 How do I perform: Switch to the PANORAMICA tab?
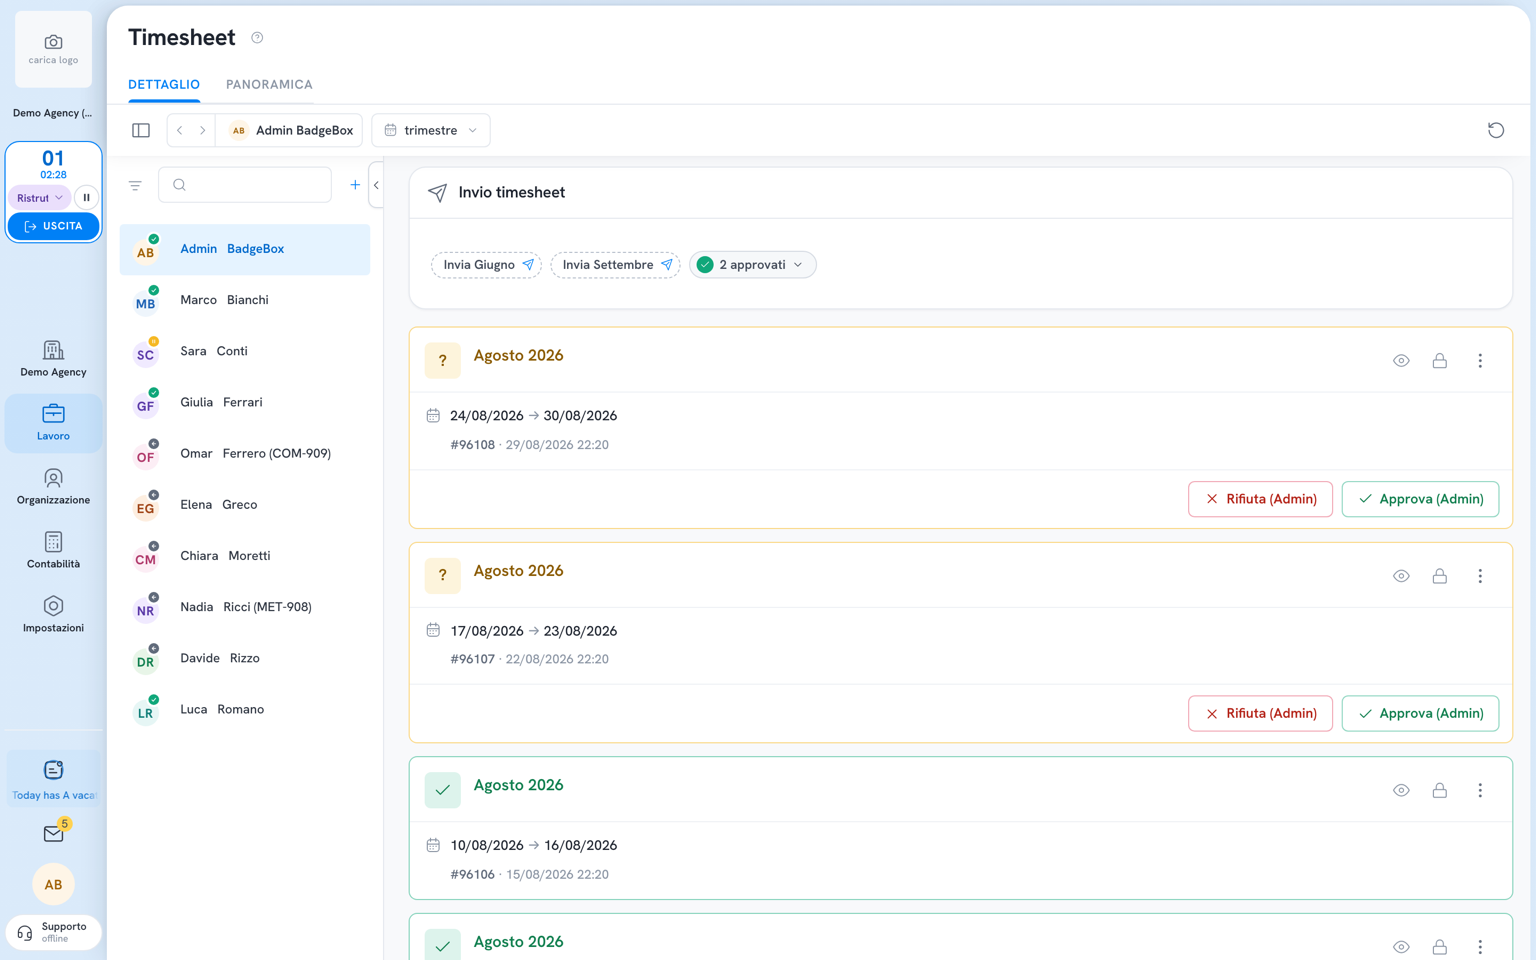(x=269, y=85)
